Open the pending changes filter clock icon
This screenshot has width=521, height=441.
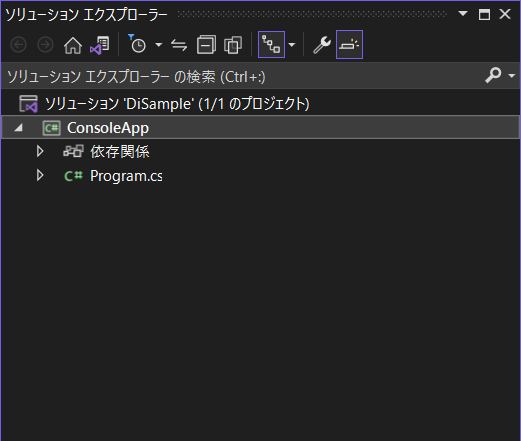point(137,44)
